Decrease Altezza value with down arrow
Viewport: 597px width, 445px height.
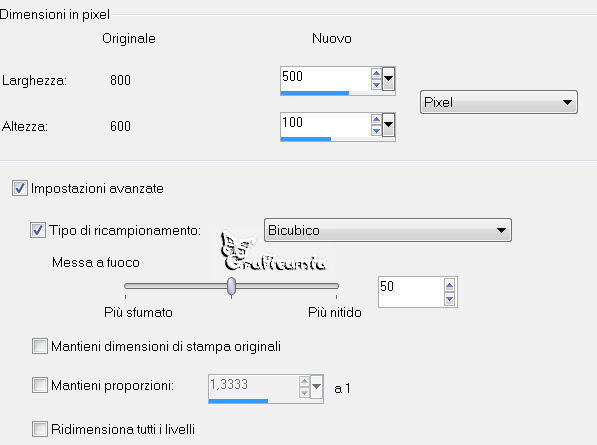coord(376,131)
